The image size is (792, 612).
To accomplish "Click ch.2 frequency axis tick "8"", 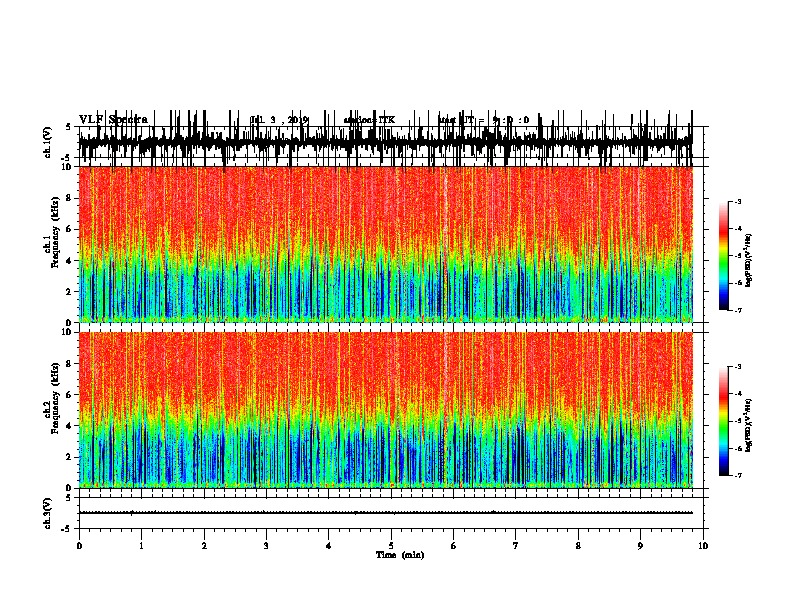I will click(70, 364).
